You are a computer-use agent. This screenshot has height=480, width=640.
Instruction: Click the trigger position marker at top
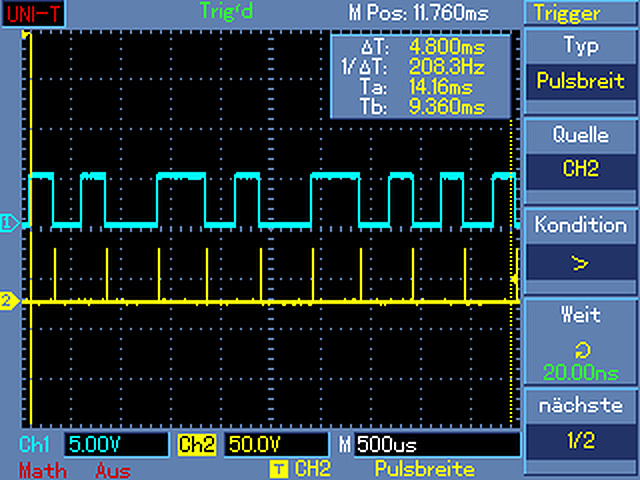(x=26, y=34)
